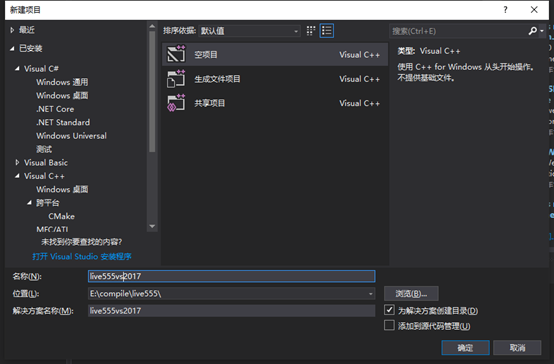Collapse the Visual C++ node

(17, 176)
